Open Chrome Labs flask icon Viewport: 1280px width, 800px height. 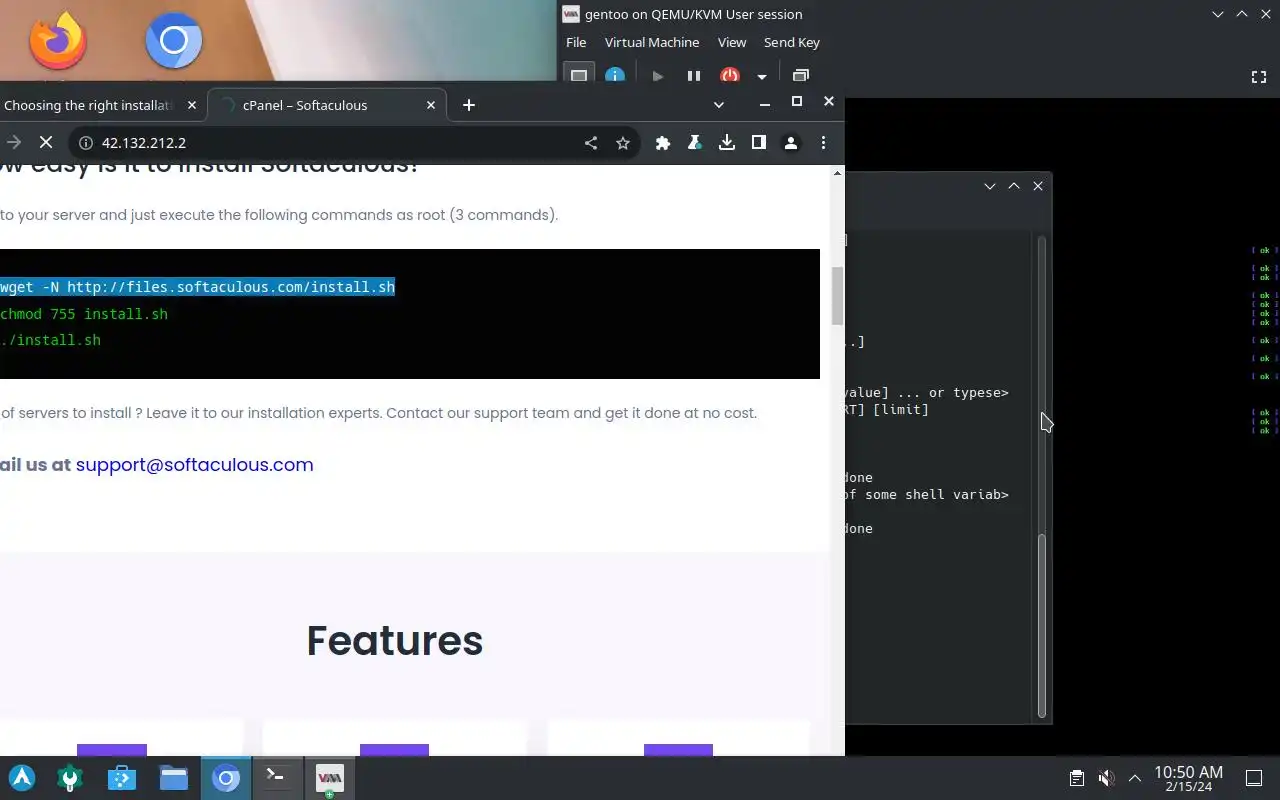(694, 143)
